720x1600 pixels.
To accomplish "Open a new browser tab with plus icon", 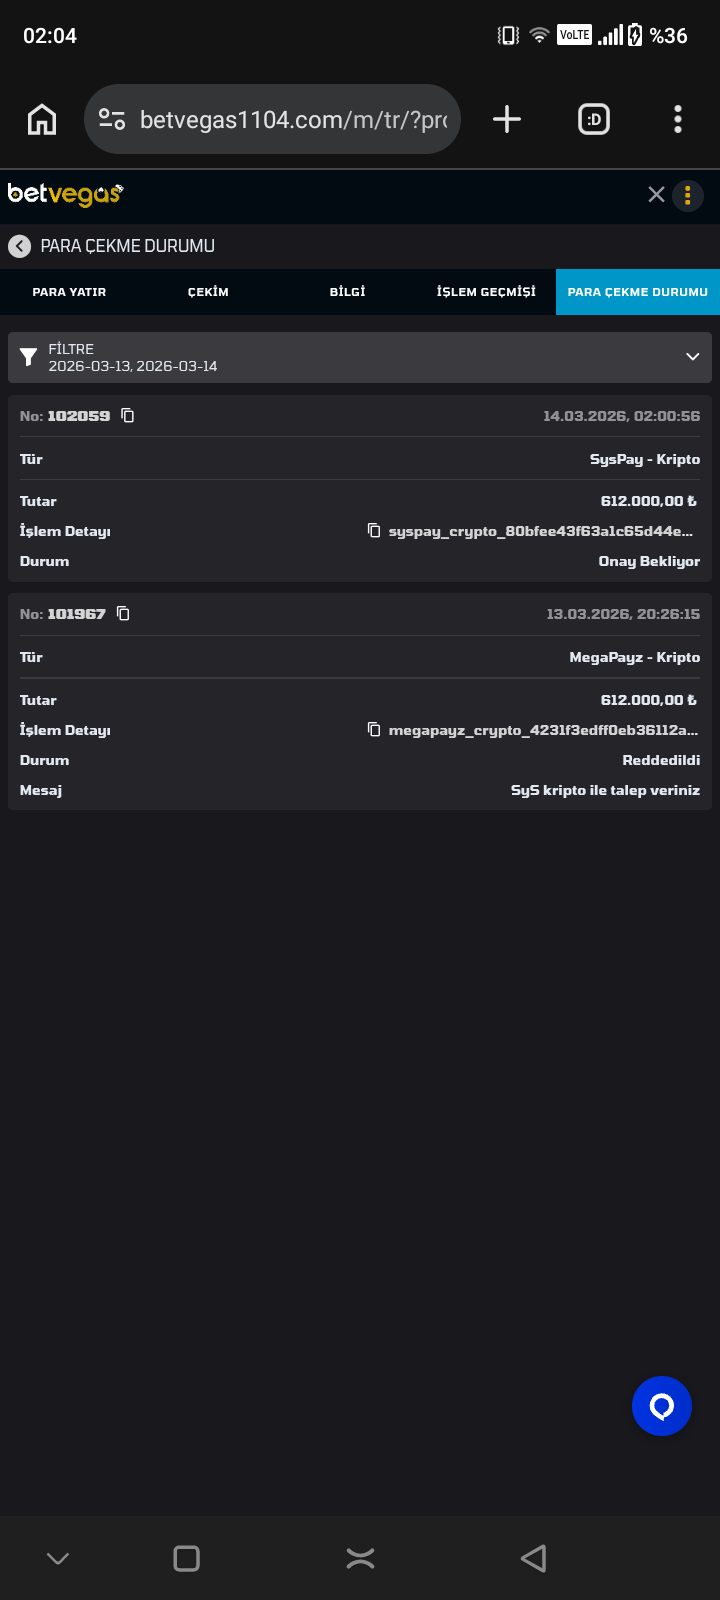I will coord(507,120).
